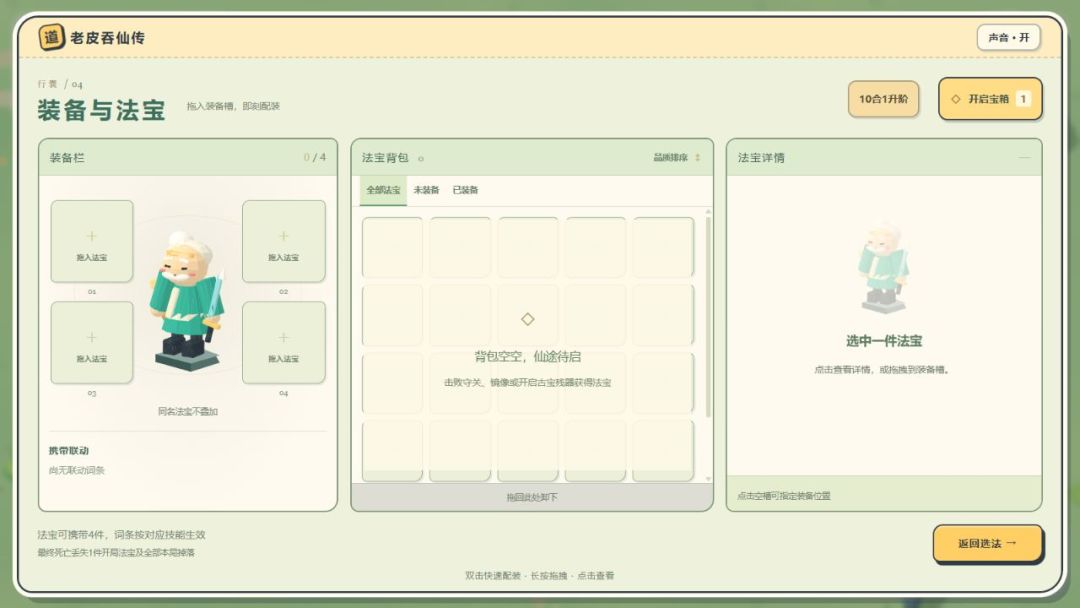Image resolution: width=1080 pixels, height=608 pixels.
Task: Click the 道 game logo icon
Action: 52,36
